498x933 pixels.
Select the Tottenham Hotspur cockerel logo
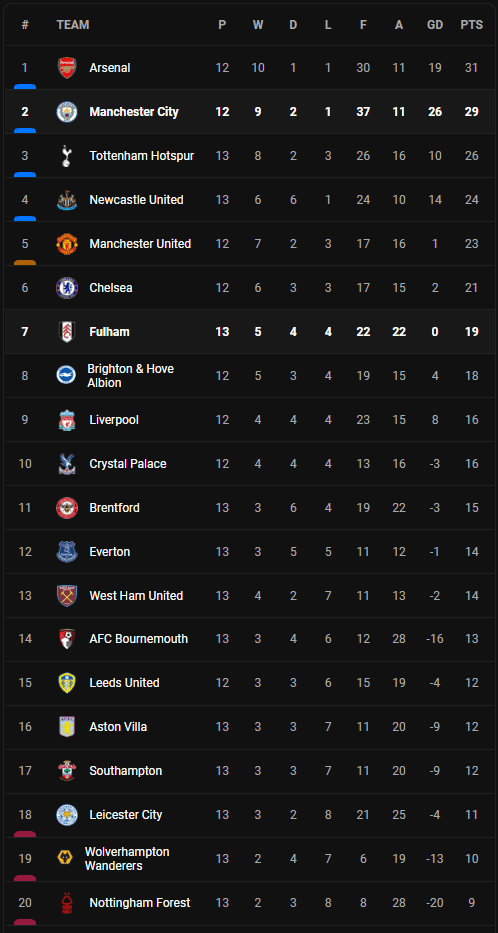point(67,156)
